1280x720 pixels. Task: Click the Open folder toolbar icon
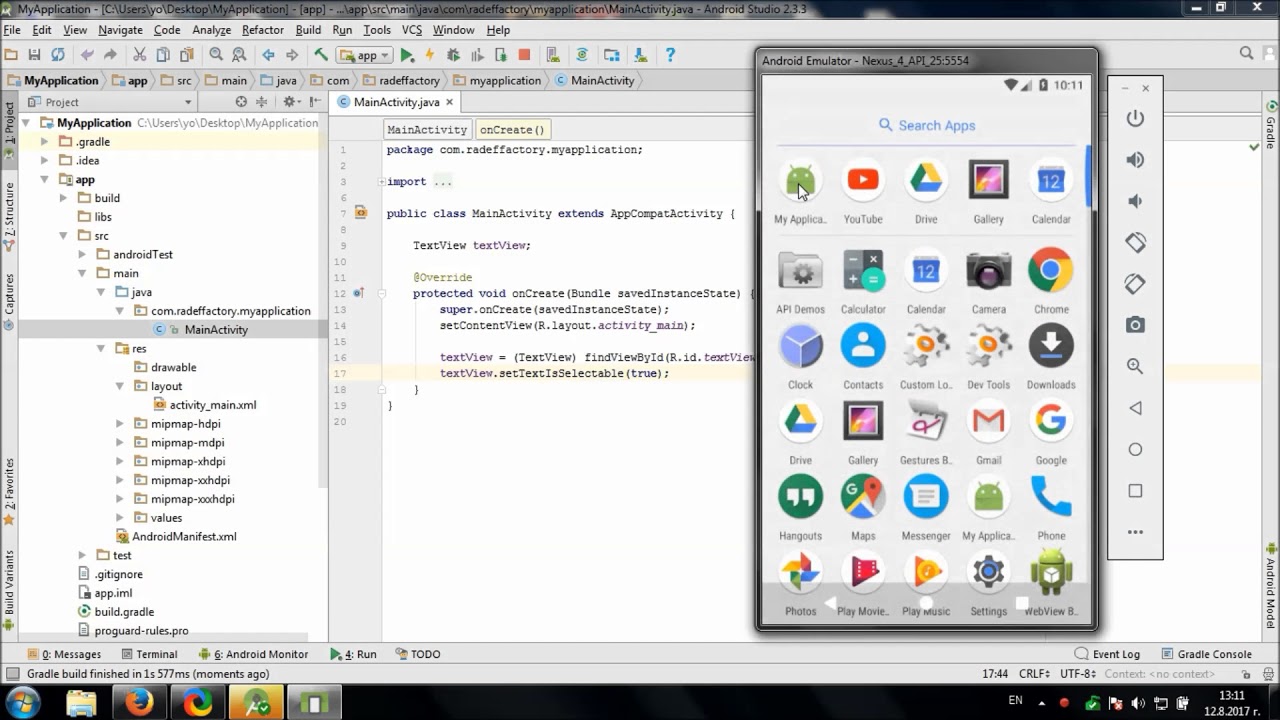pyautogui.click(x=11, y=55)
